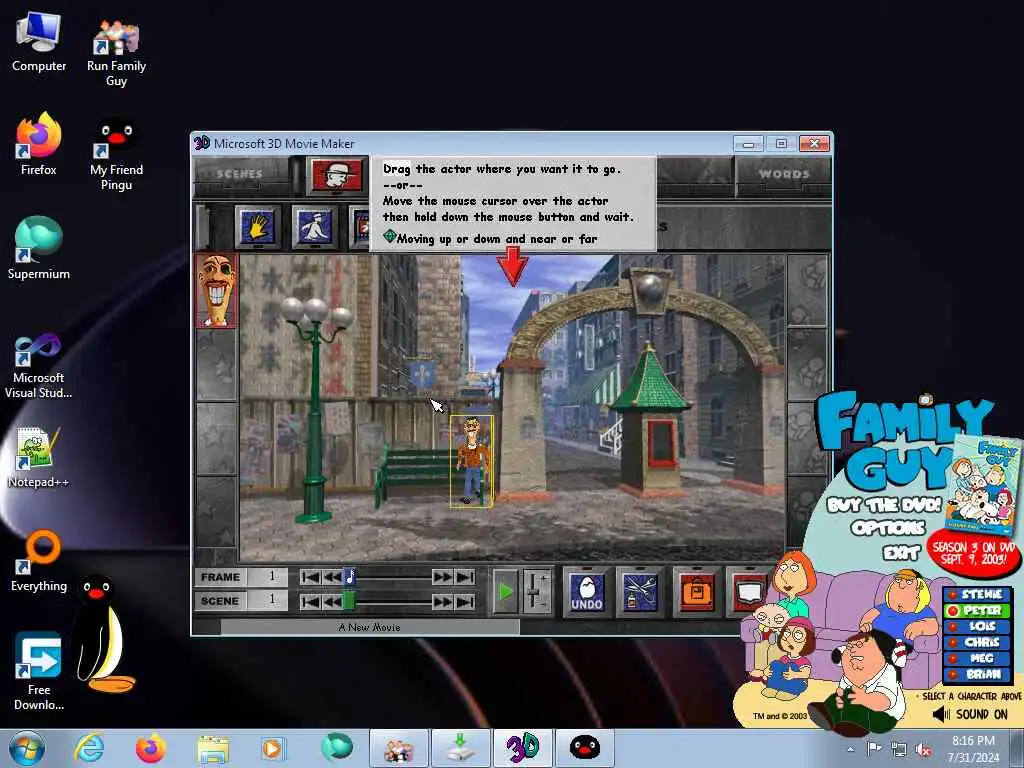Open Supermium desktop shortcut

pyautogui.click(x=39, y=249)
